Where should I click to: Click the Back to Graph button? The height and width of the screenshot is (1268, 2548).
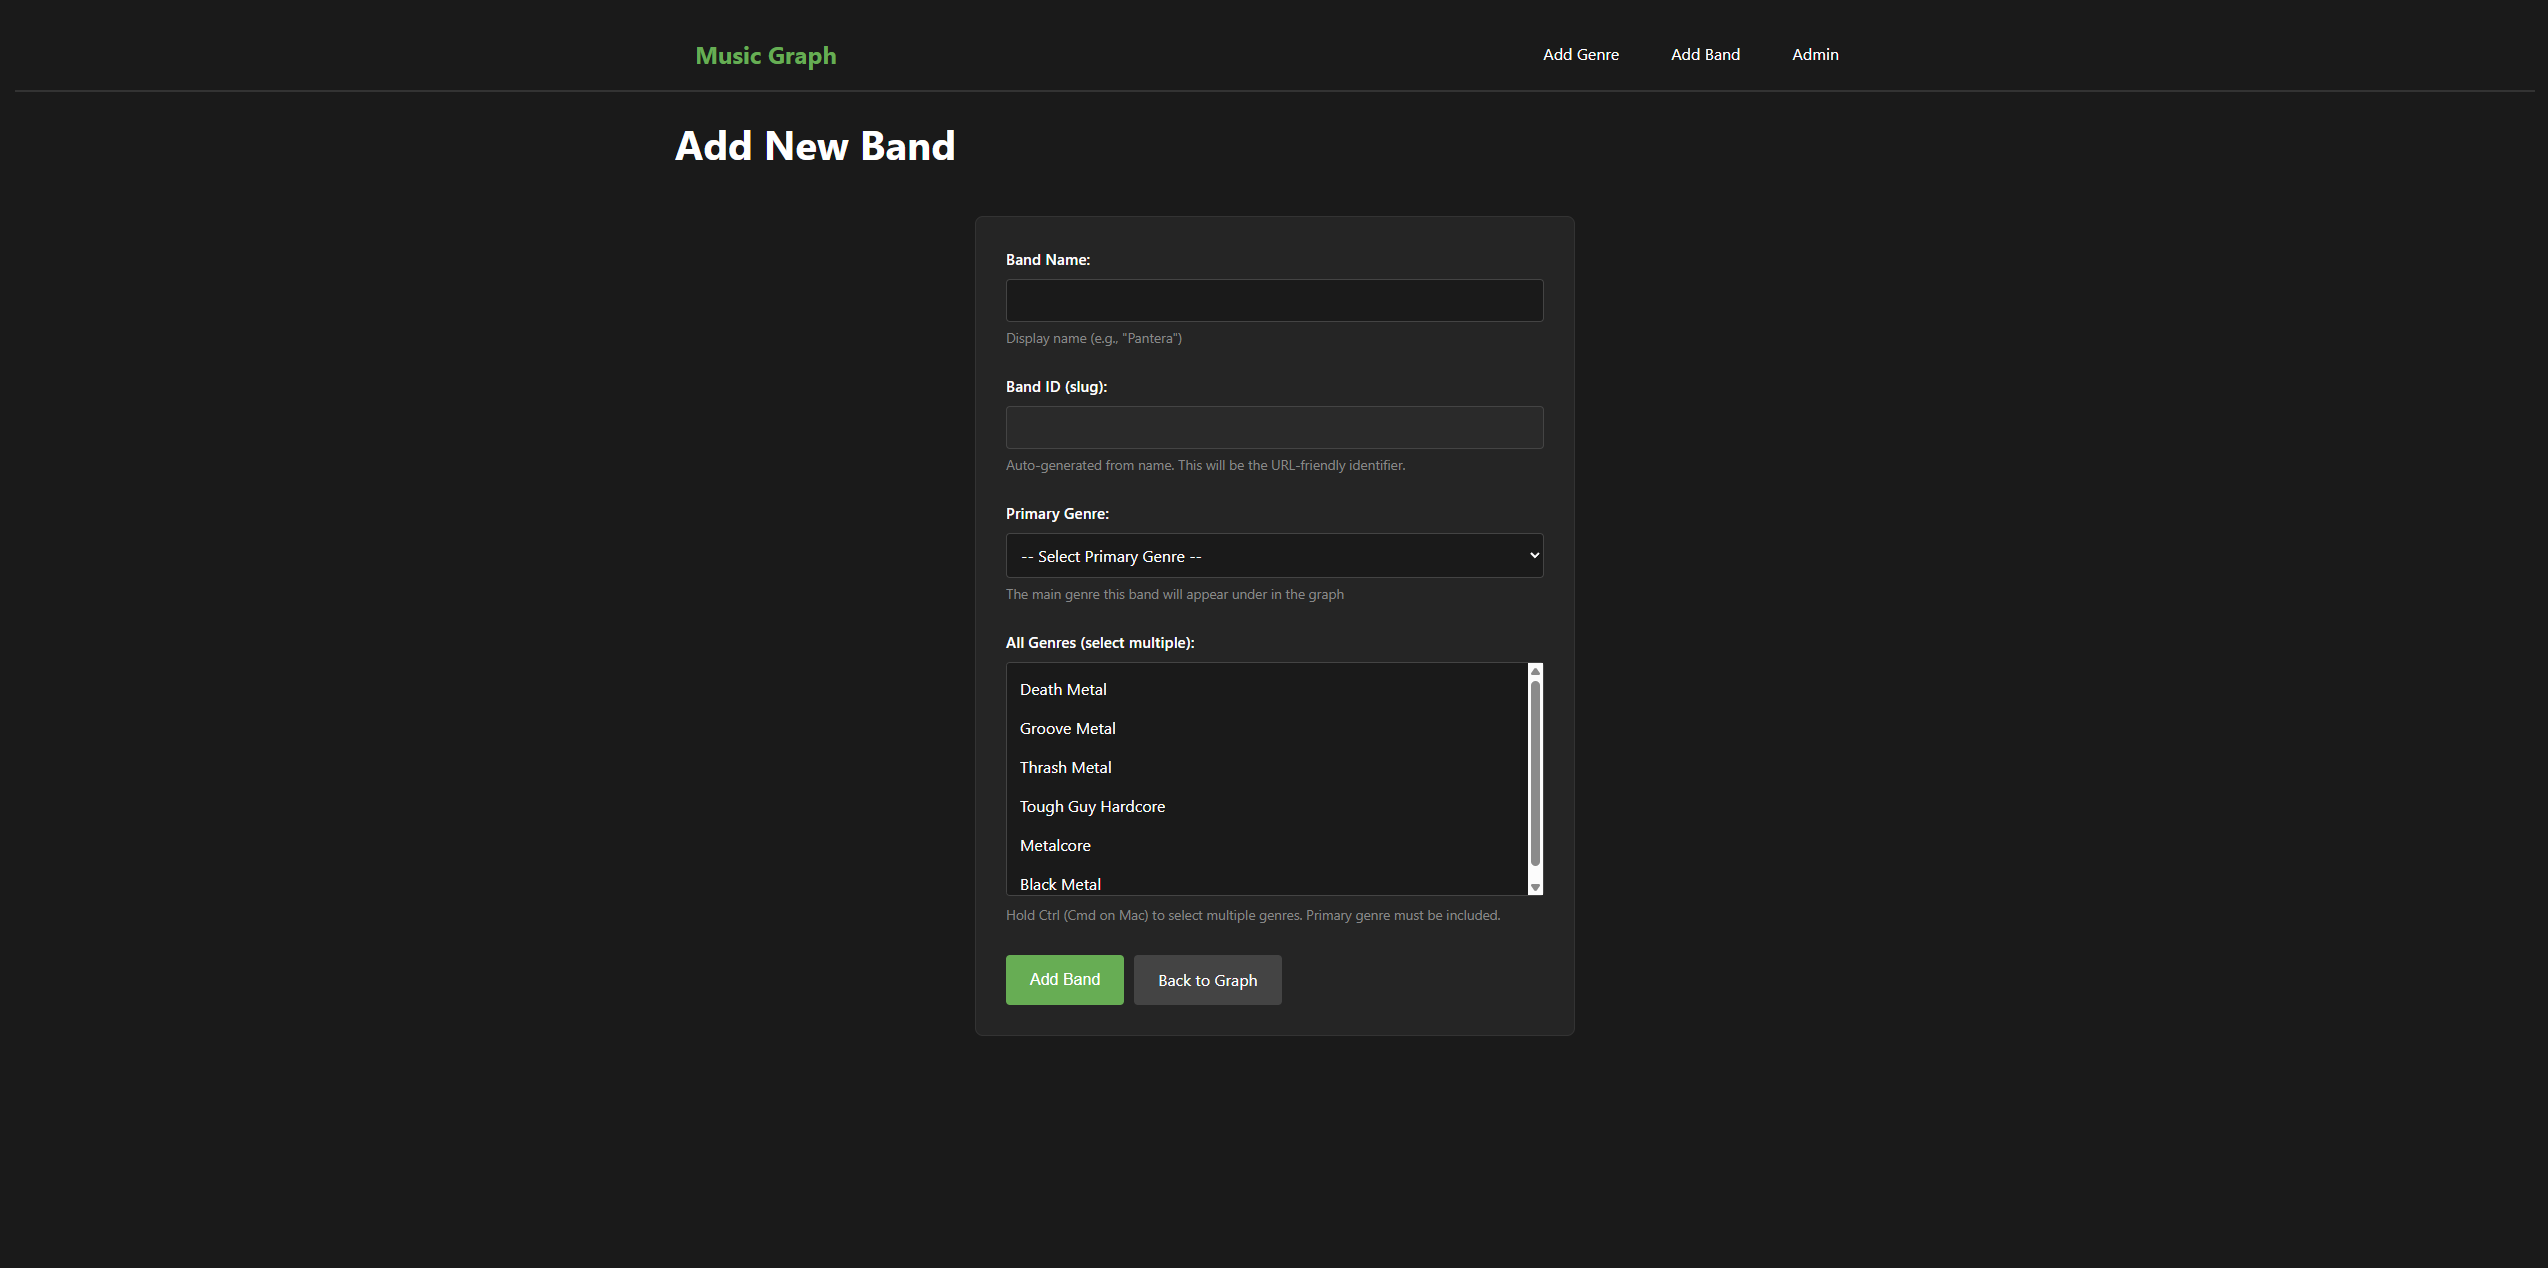click(x=1207, y=980)
